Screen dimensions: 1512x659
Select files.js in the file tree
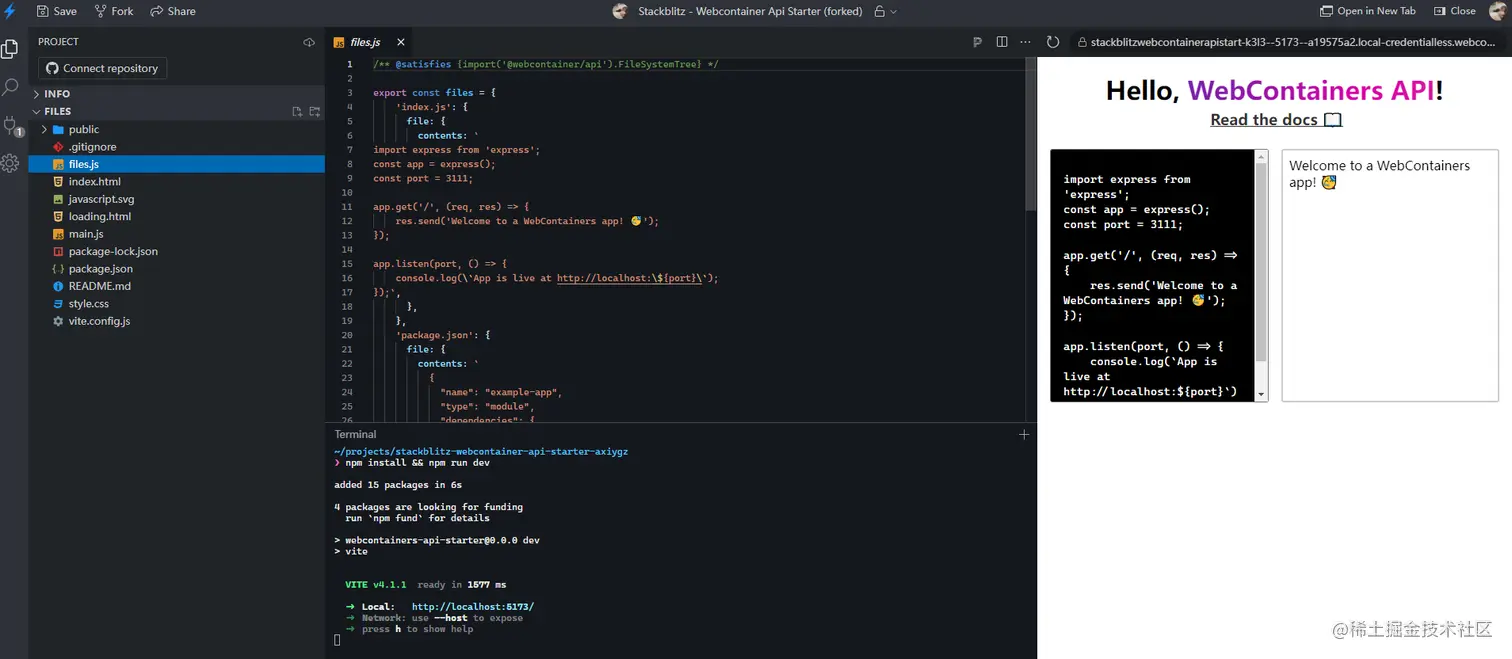pyautogui.click(x=176, y=164)
